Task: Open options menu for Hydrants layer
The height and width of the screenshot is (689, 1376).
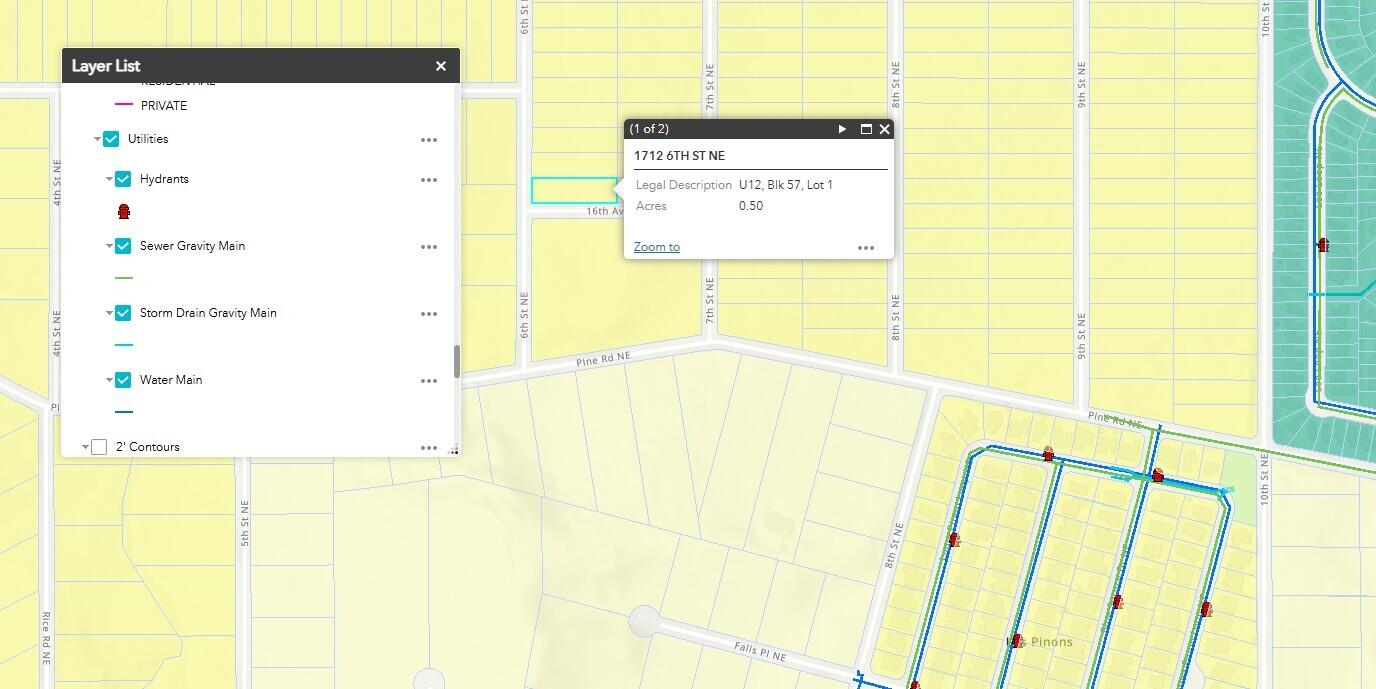Action: [x=429, y=180]
